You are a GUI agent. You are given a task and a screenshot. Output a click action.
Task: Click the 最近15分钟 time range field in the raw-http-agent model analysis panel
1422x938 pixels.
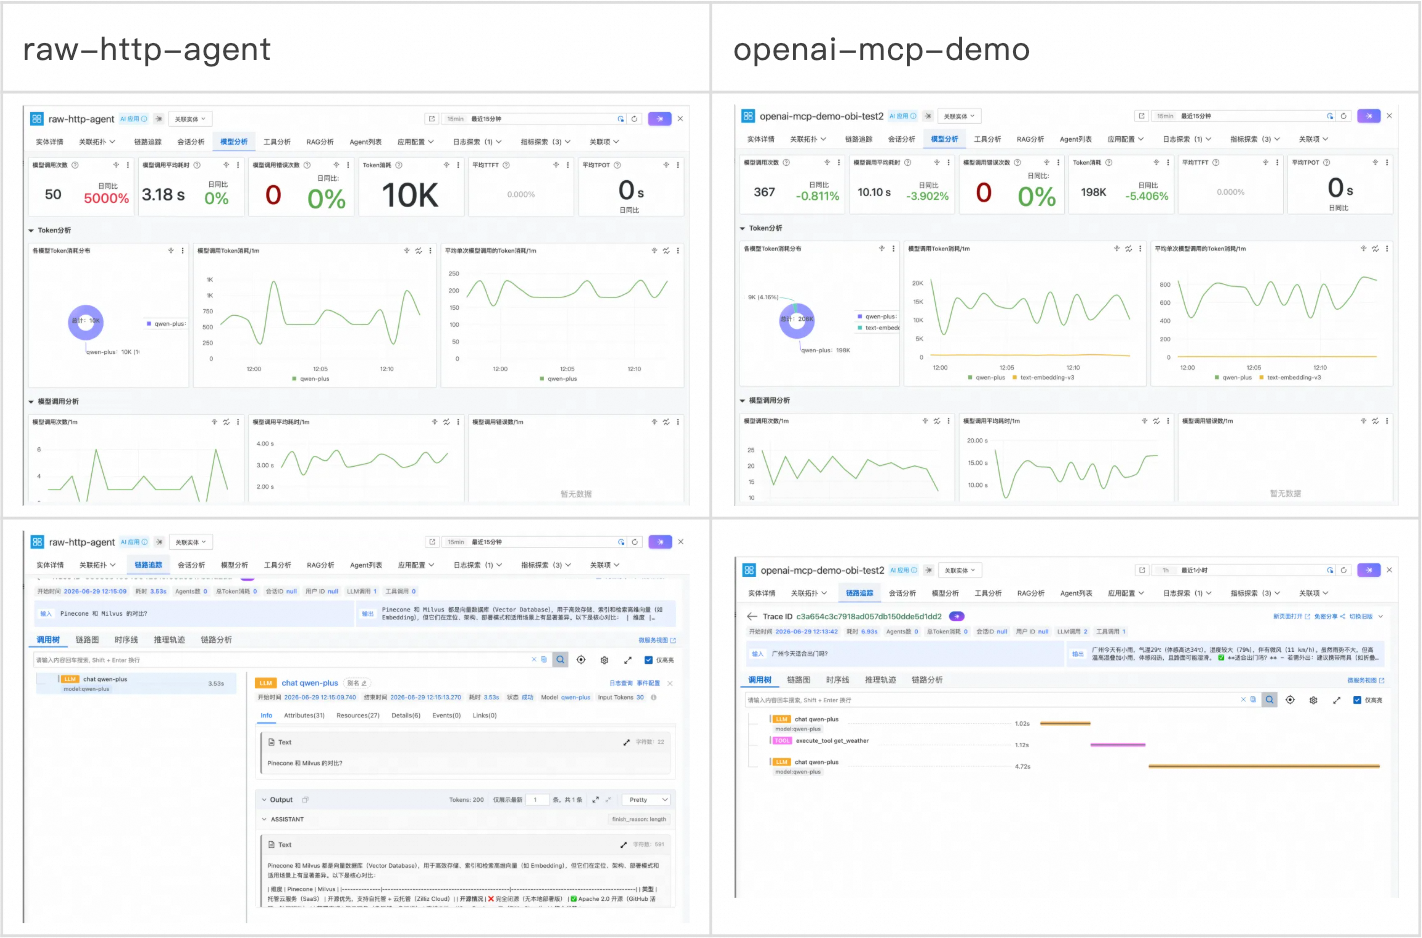click(532, 119)
